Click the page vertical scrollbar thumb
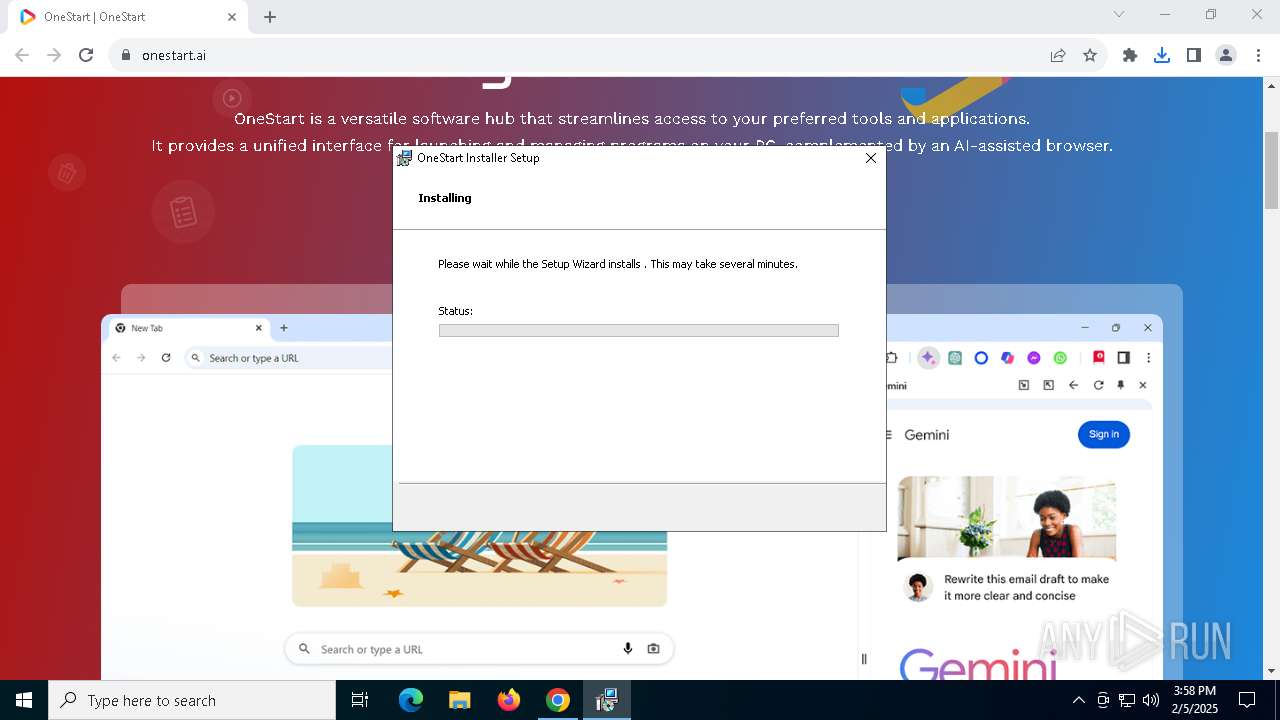The width and height of the screenshot is (1280, 720). [x=1271, y=170]
